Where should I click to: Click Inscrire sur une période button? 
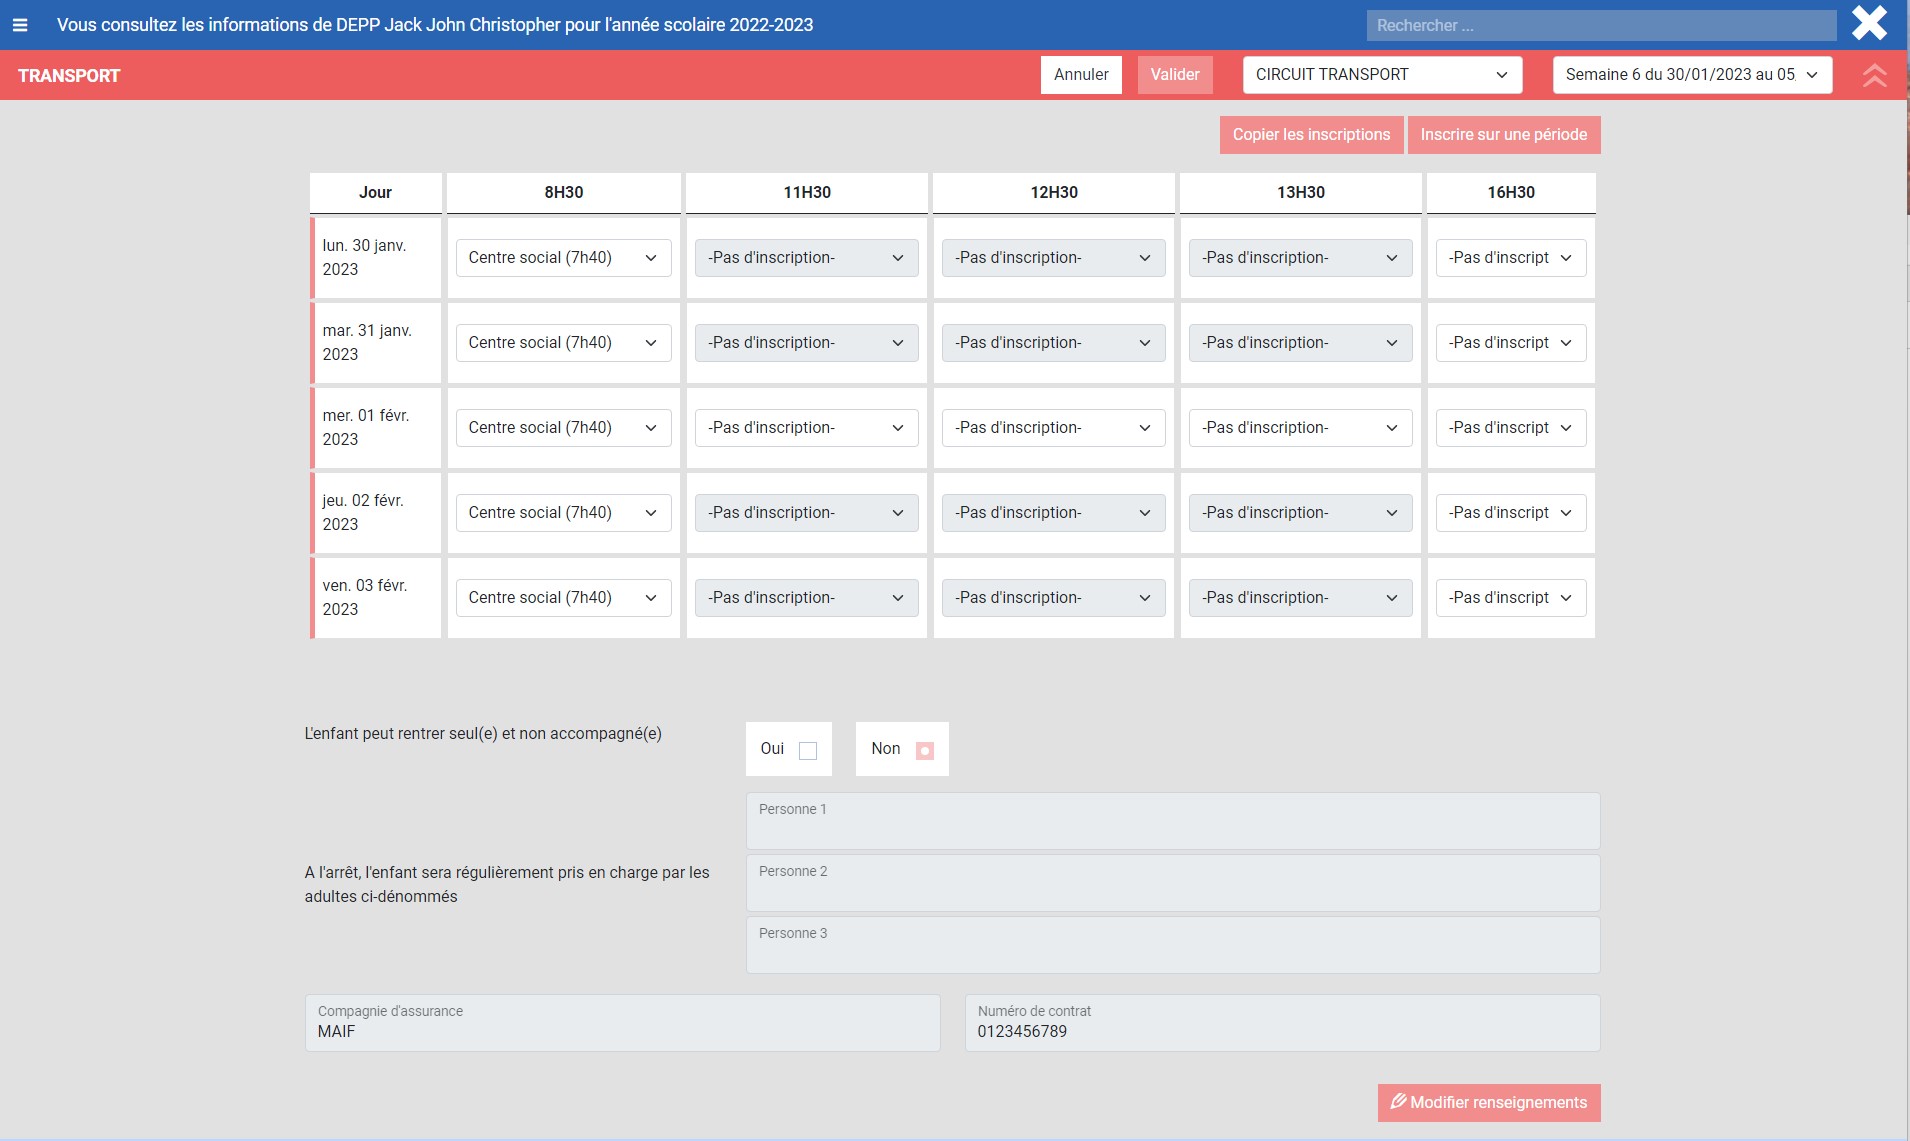pyautogui.click(x=1503, y=135)
